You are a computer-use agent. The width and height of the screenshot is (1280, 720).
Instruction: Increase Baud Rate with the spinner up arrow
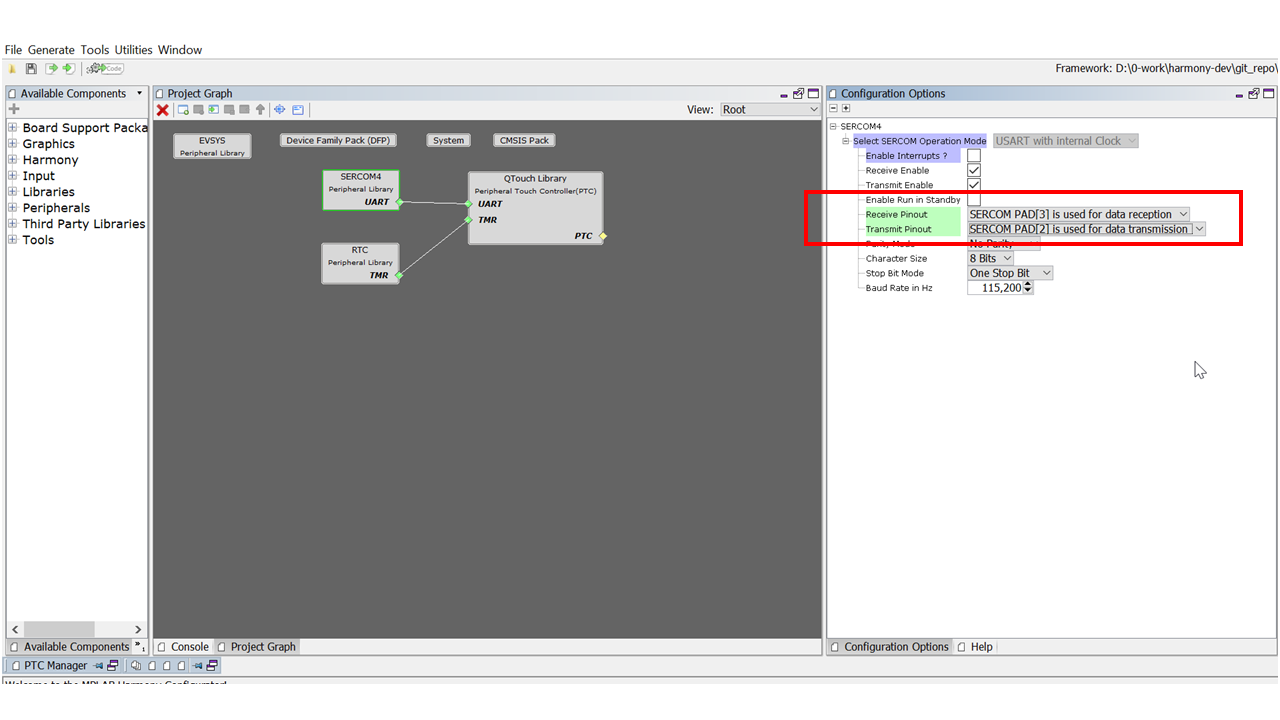[x=1028, y=284]
